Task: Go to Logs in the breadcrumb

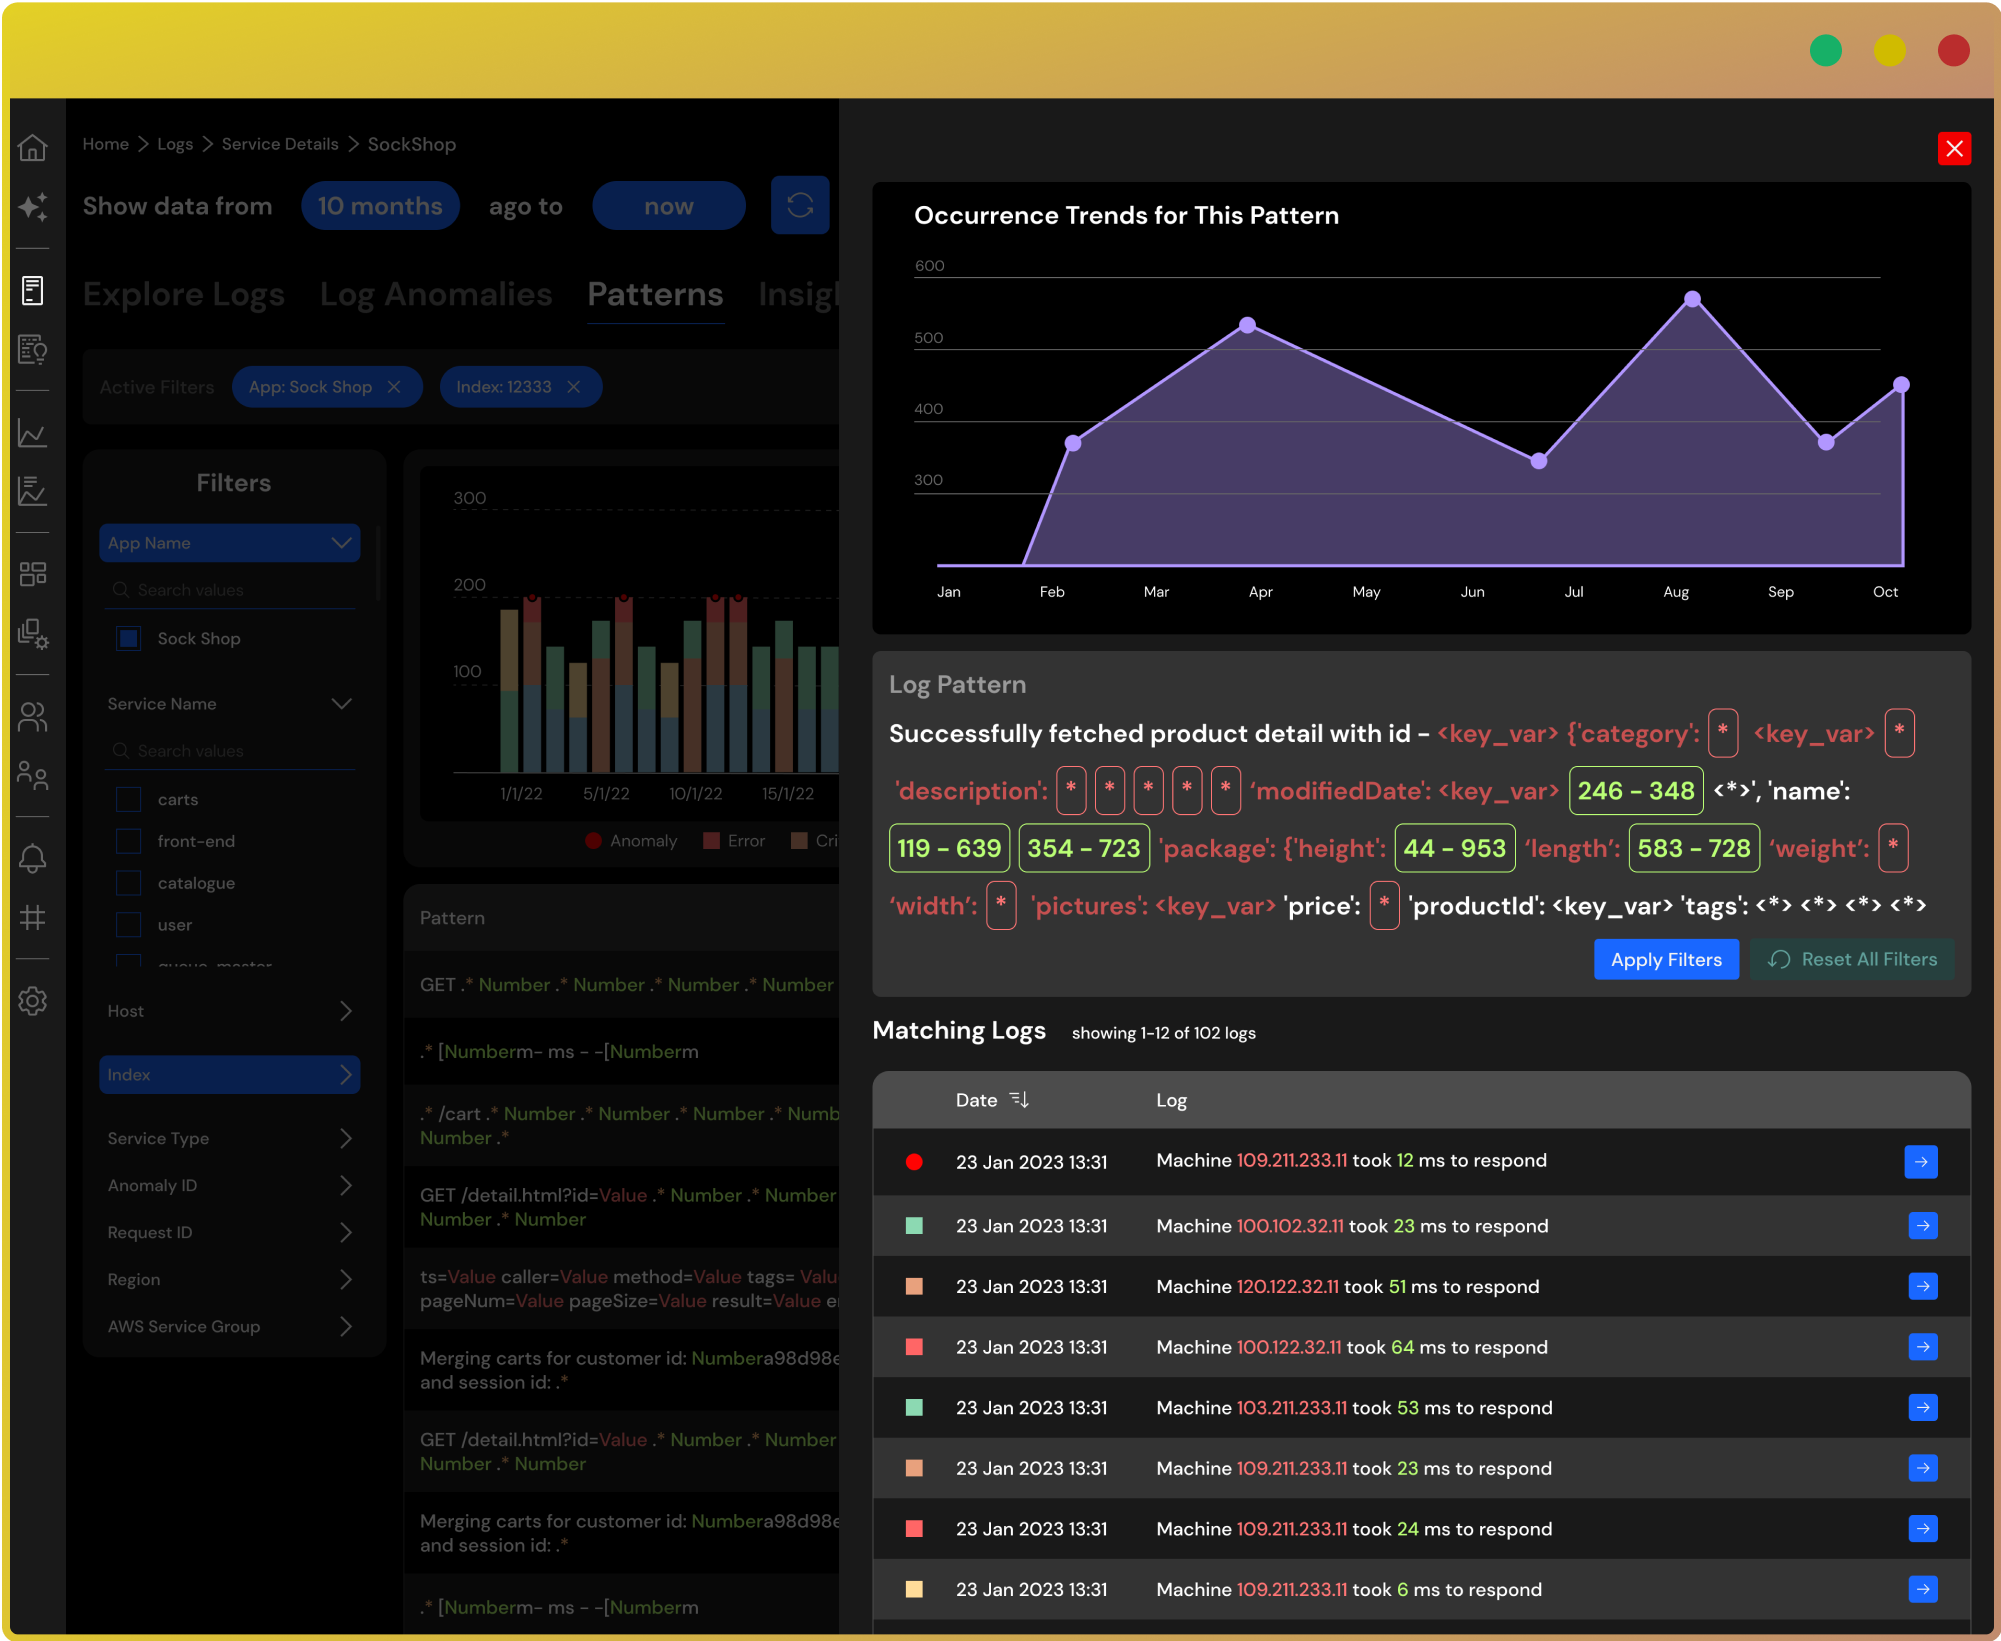Action: click(x=175, y=144)
